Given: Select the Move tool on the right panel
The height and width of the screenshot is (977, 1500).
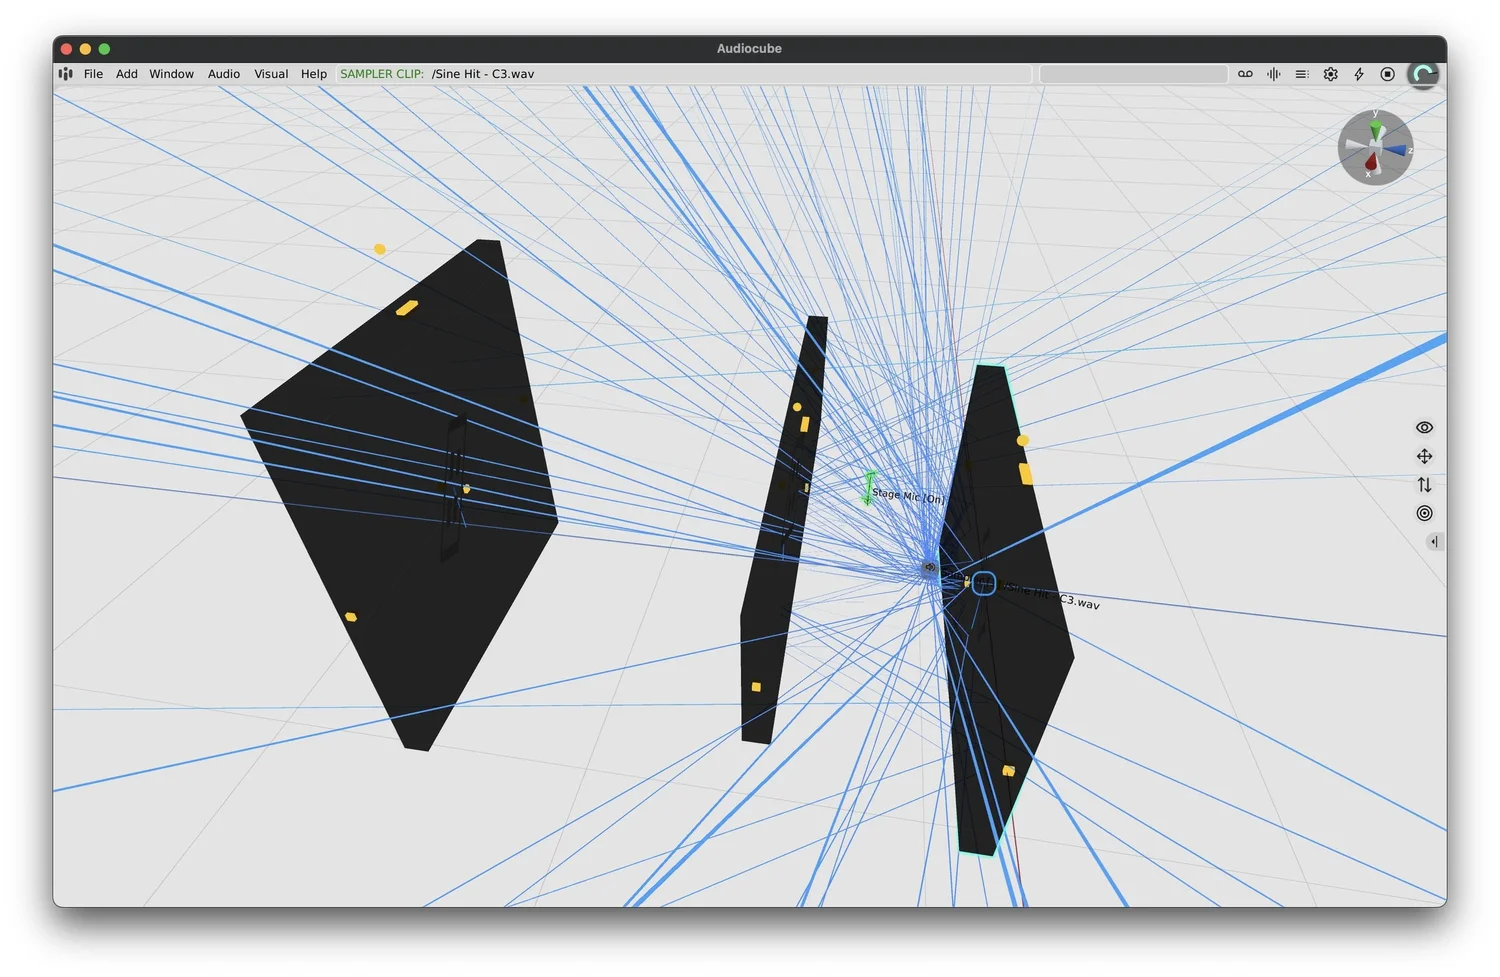Looking at the screenshot, I should point(1424,456).
